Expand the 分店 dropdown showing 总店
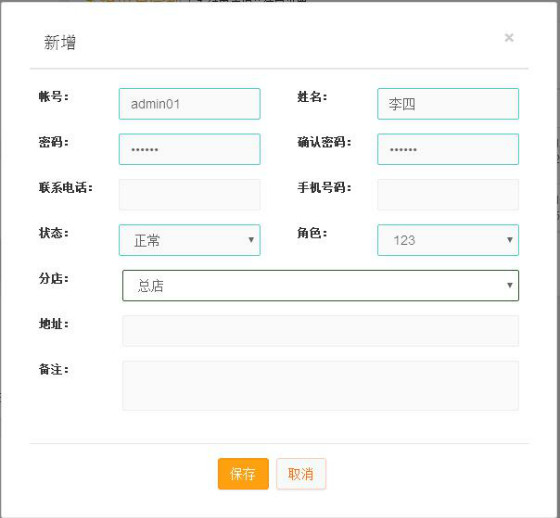560x518 pixels. (x=320, y=285)
